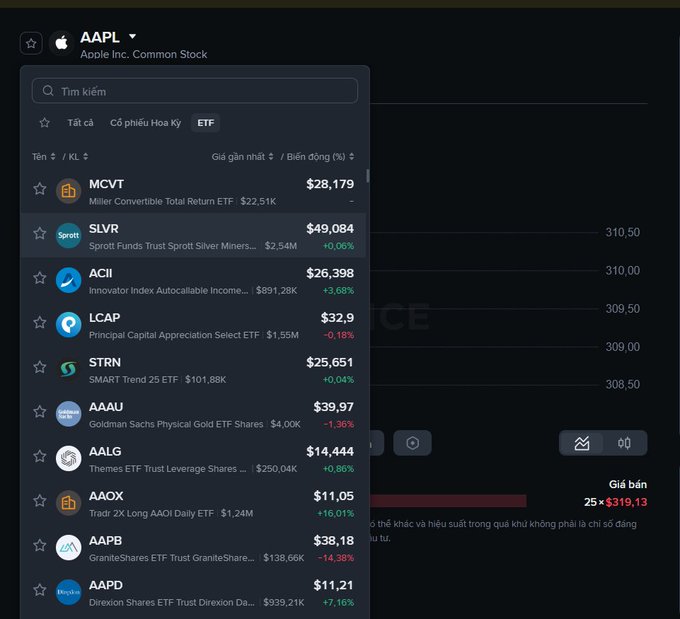Click the Giá bán label

[628, 485]
